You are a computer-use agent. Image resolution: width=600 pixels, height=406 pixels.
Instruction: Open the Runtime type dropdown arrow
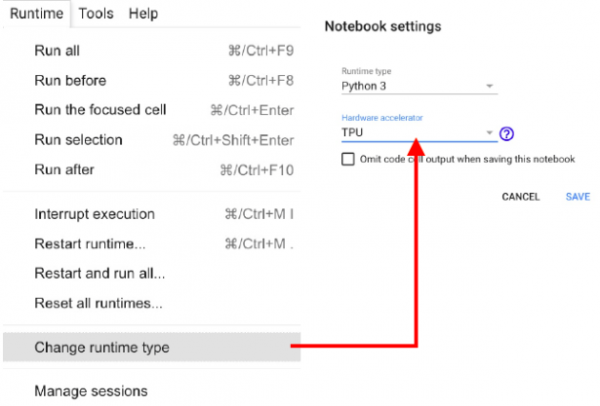coord(489,86)
